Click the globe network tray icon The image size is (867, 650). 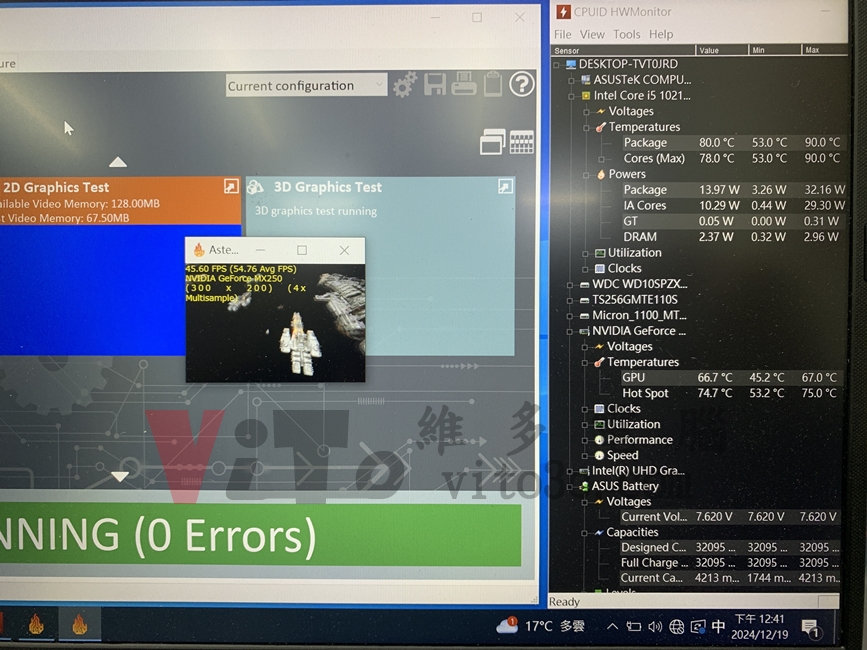coord(676,627)
